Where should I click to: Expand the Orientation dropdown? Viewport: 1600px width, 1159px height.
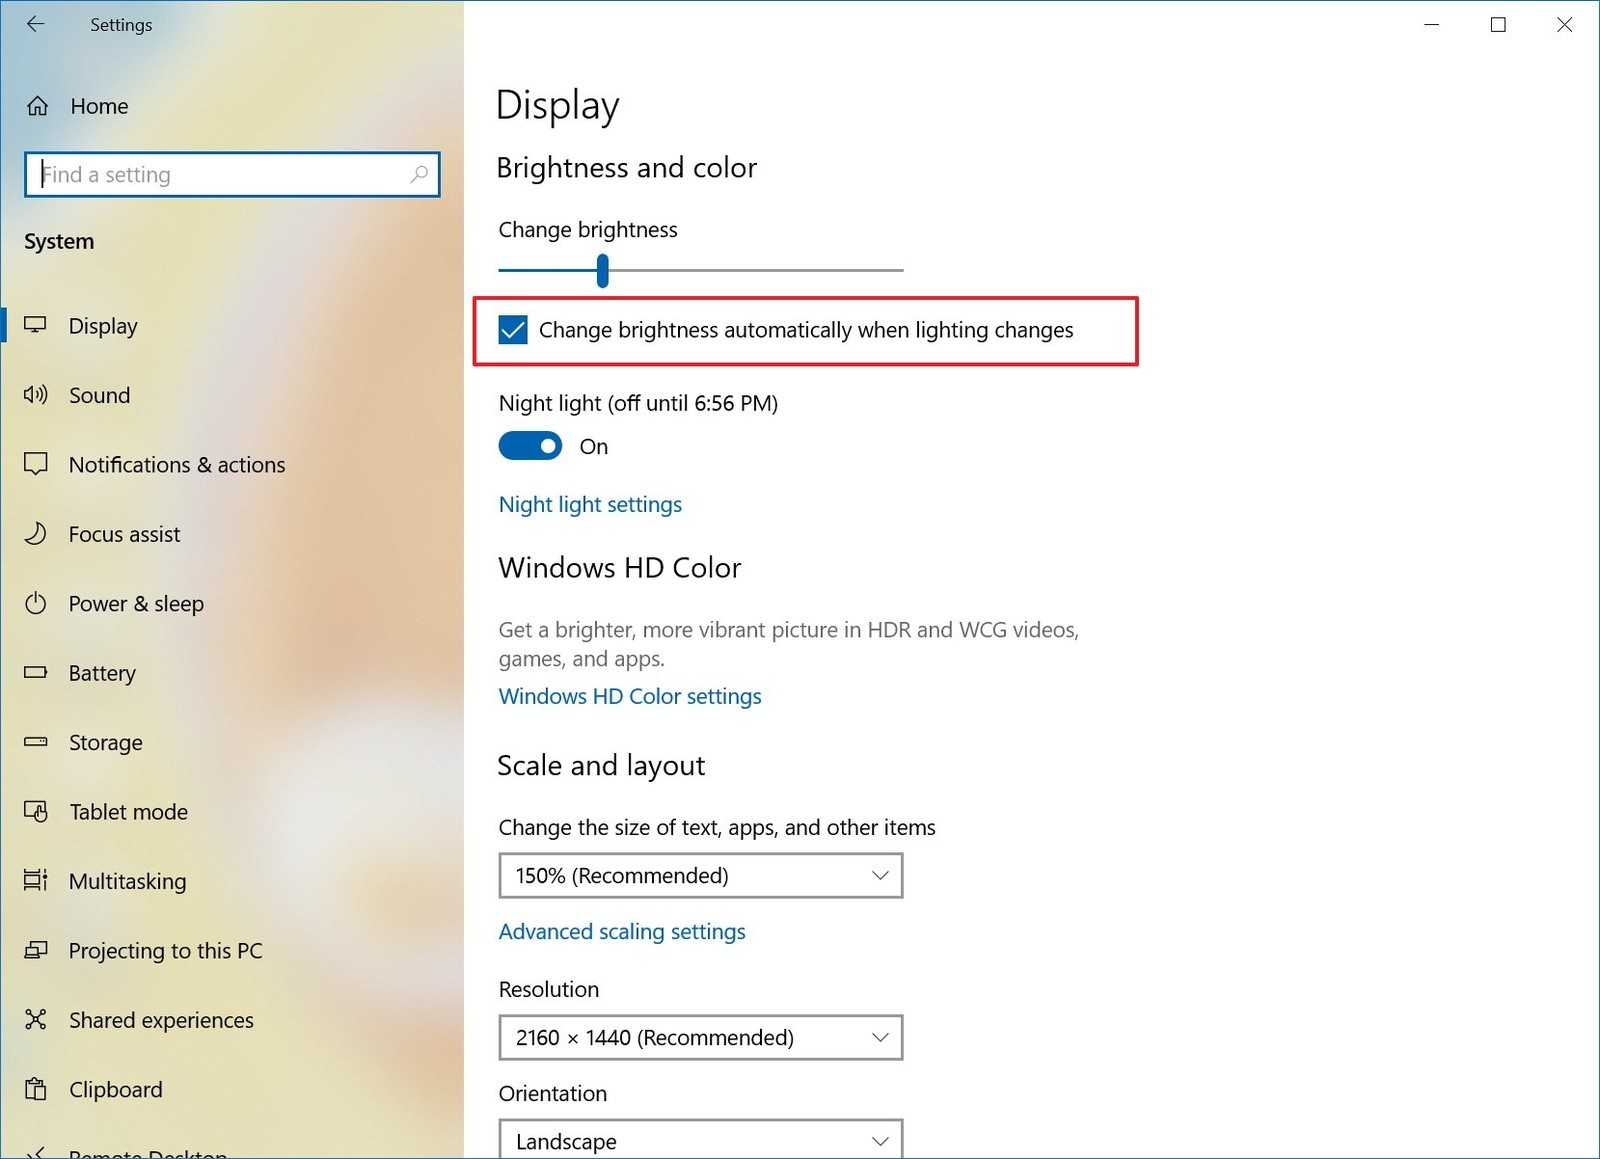700,1140
